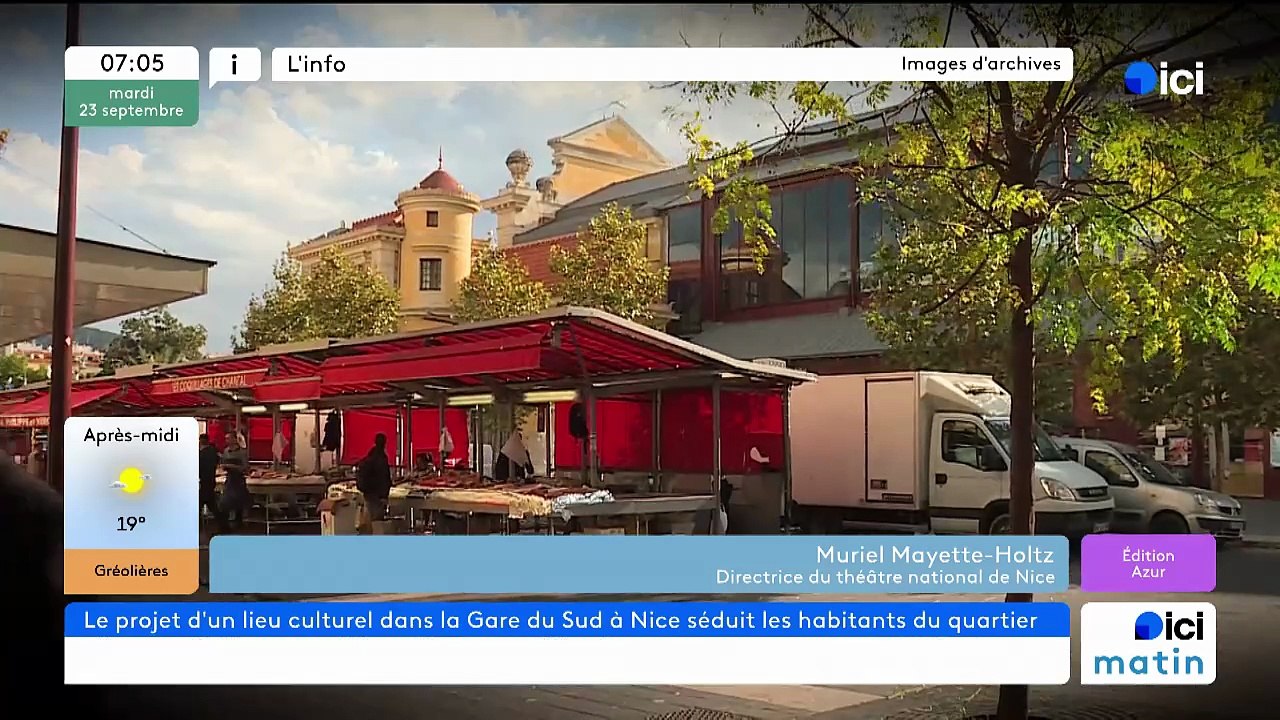Select the 'mardi 23 septembre' date box

132,102
